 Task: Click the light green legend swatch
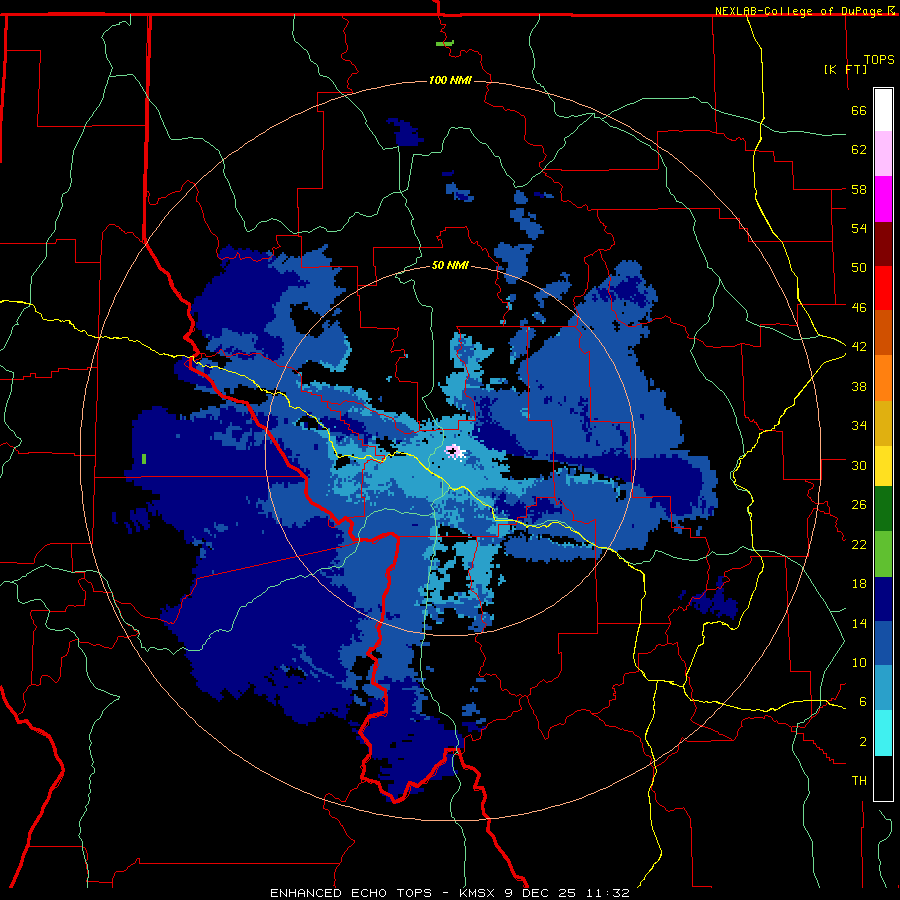click(883, 554)
